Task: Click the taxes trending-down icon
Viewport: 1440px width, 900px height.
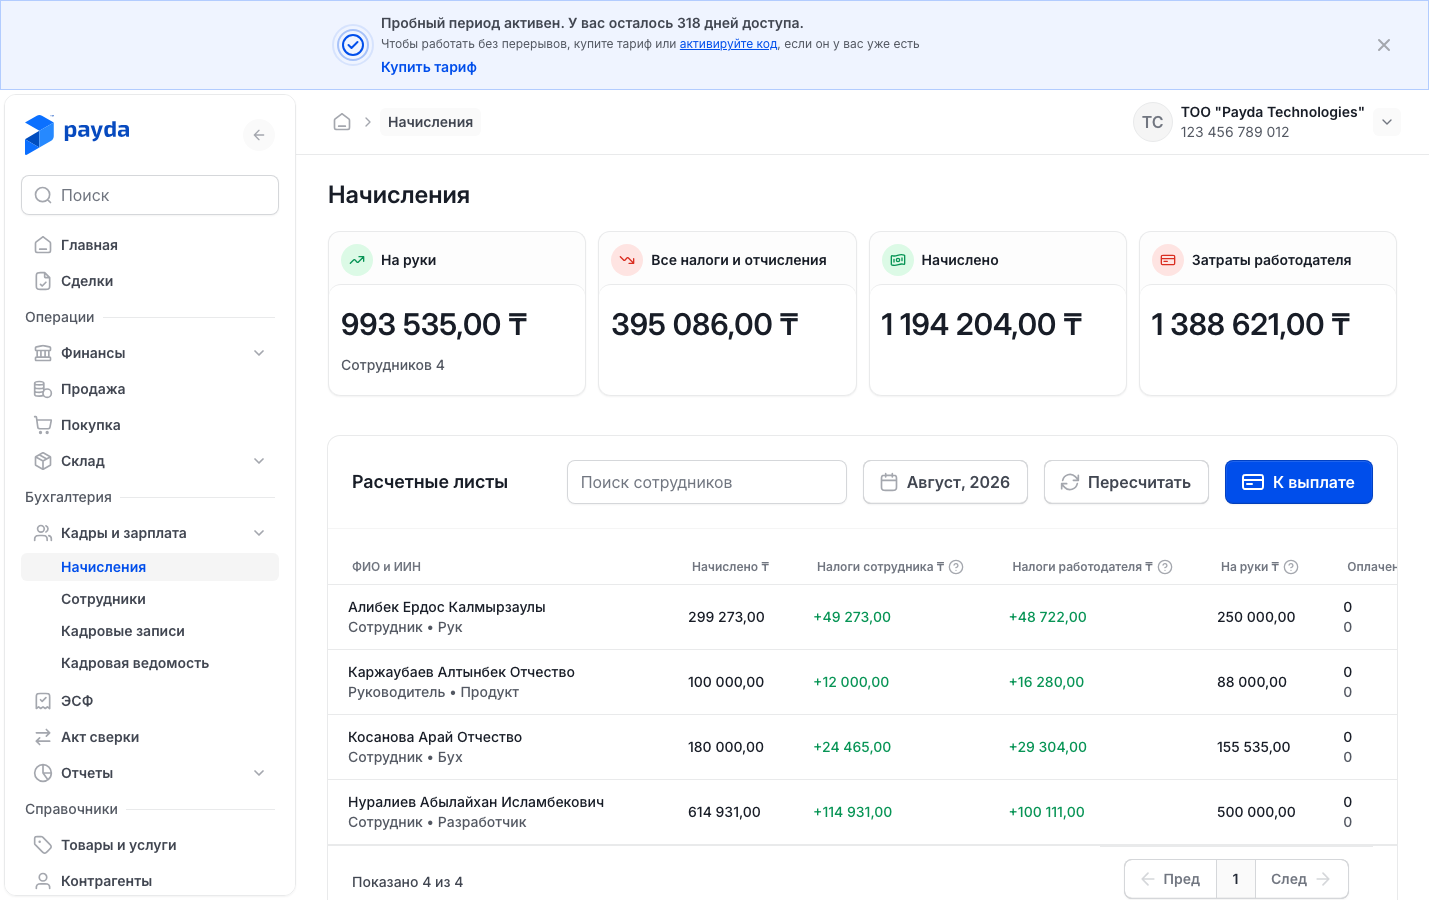Action: [627, 260]
